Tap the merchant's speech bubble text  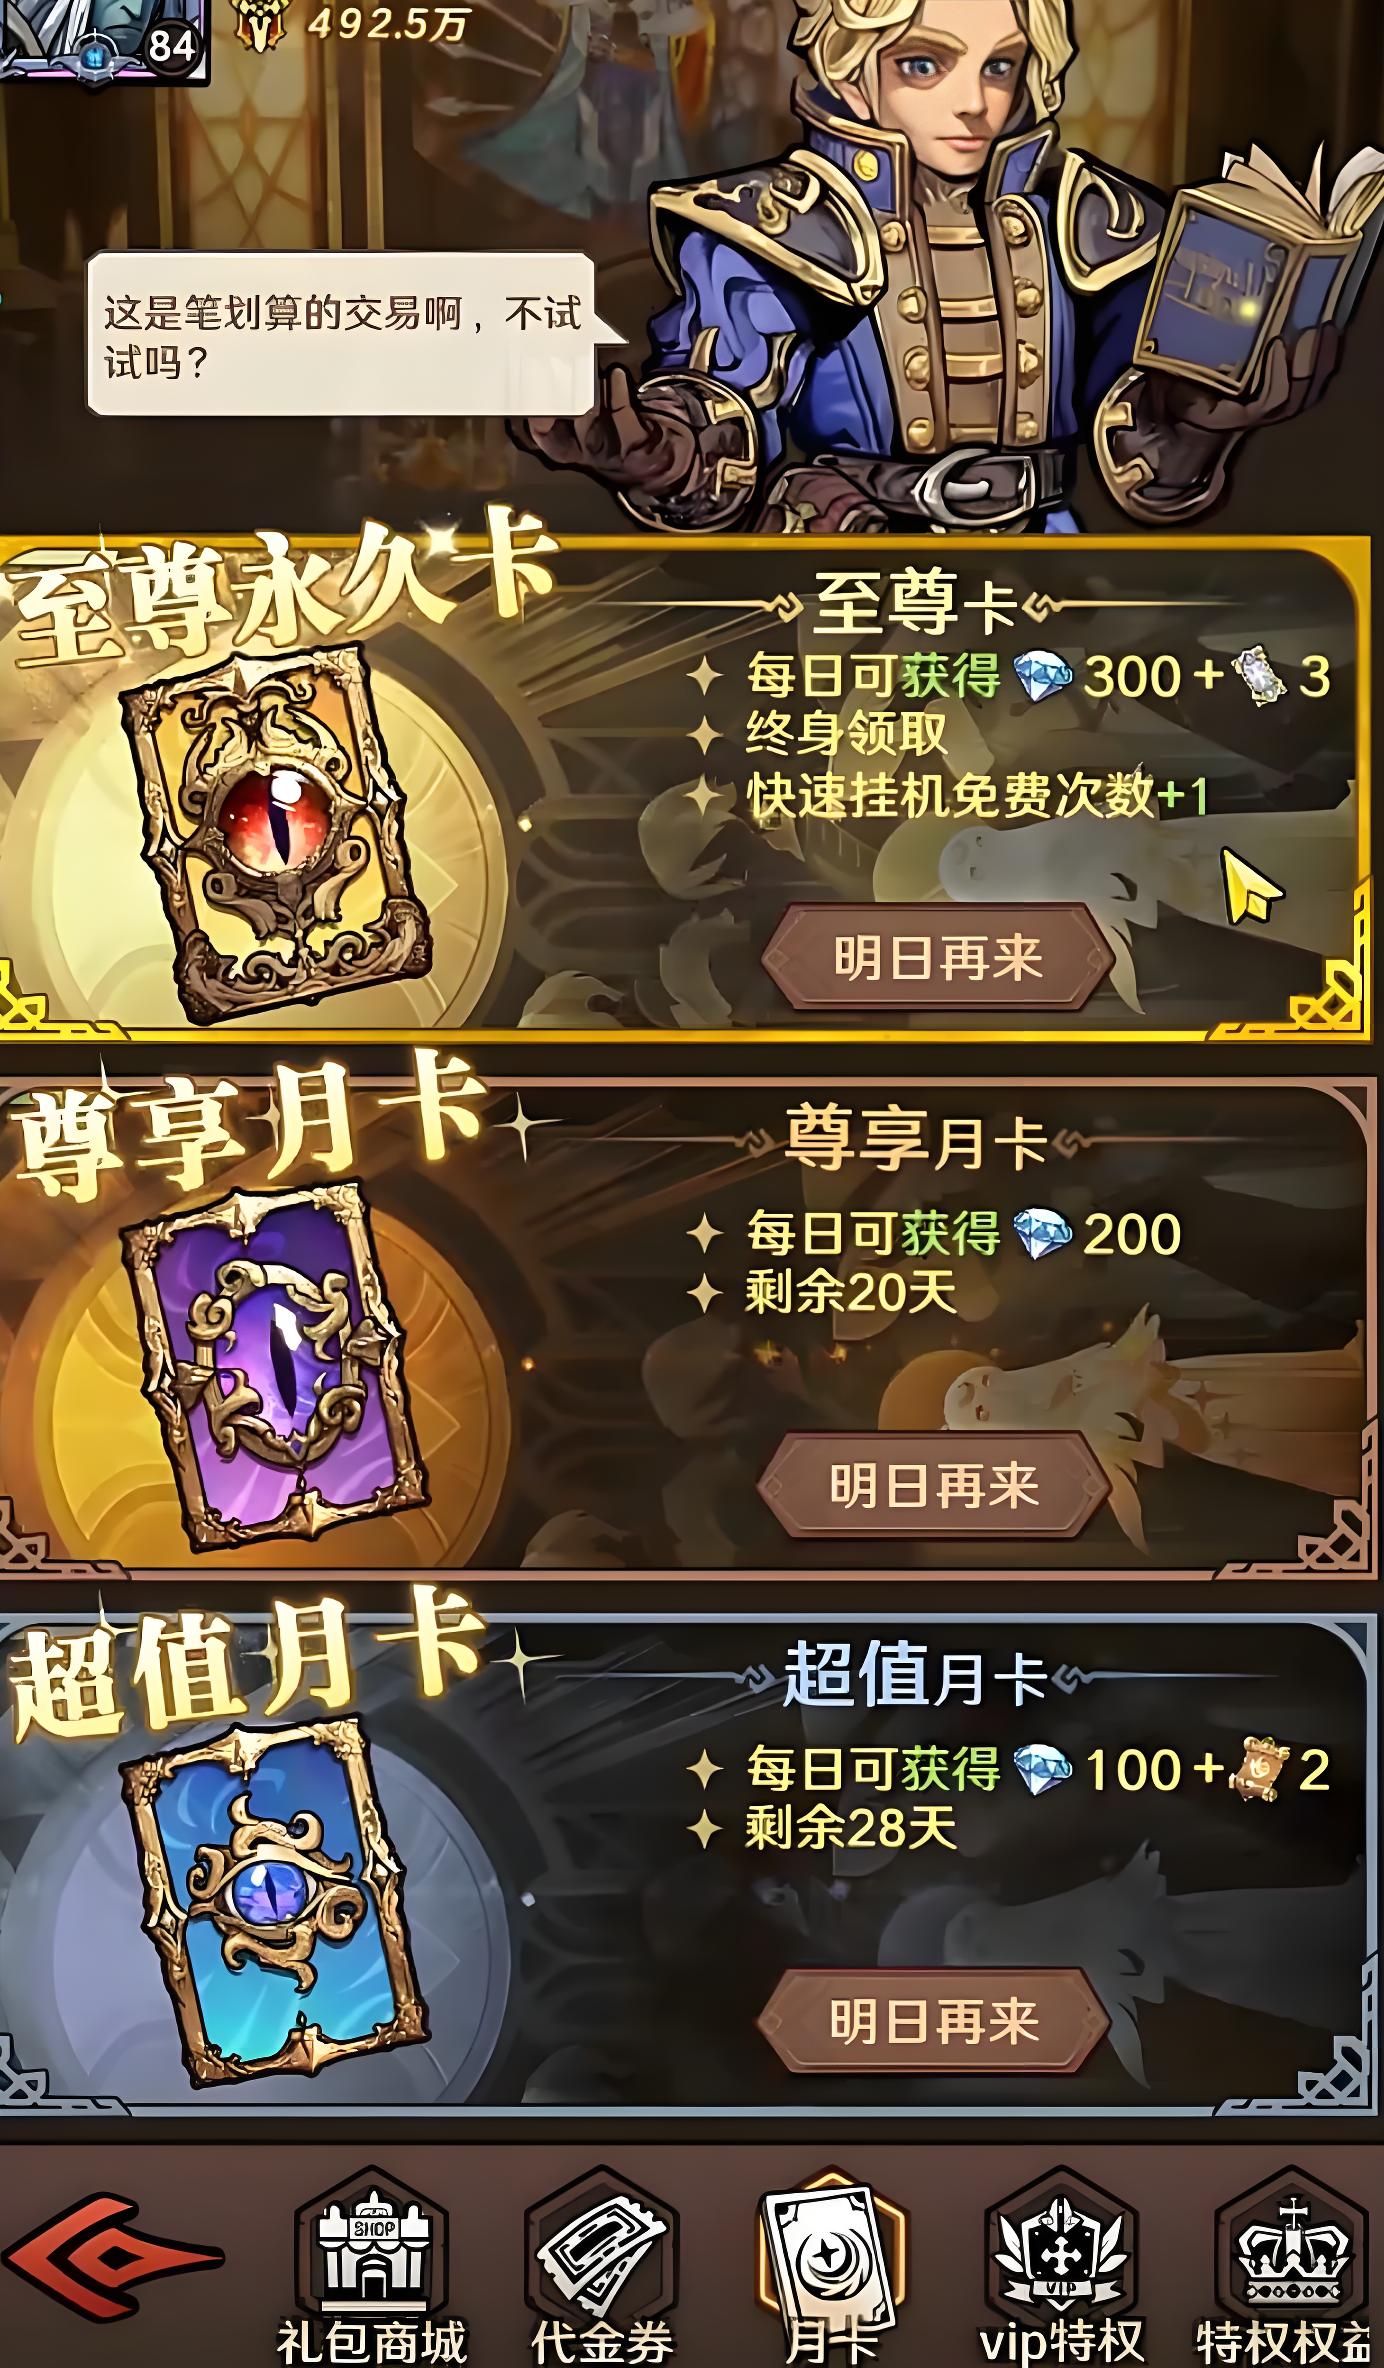click(x=342, y=336)
